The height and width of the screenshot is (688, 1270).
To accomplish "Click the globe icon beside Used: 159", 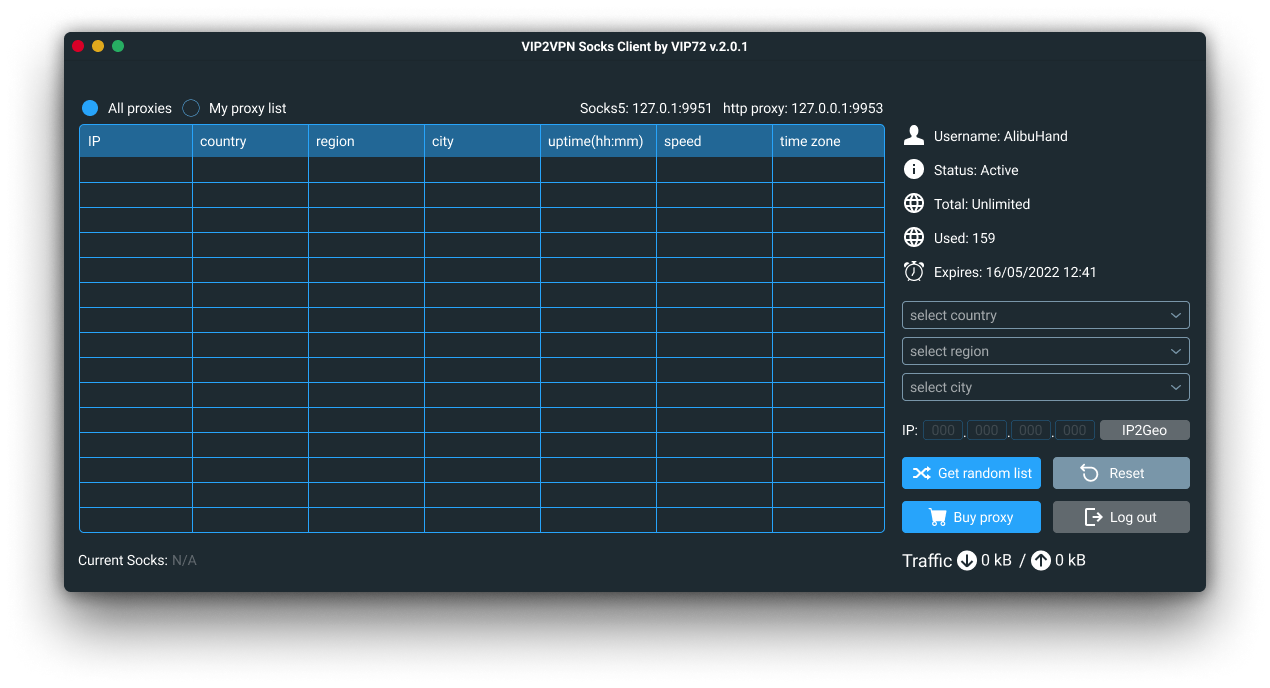I will [913, 237].
